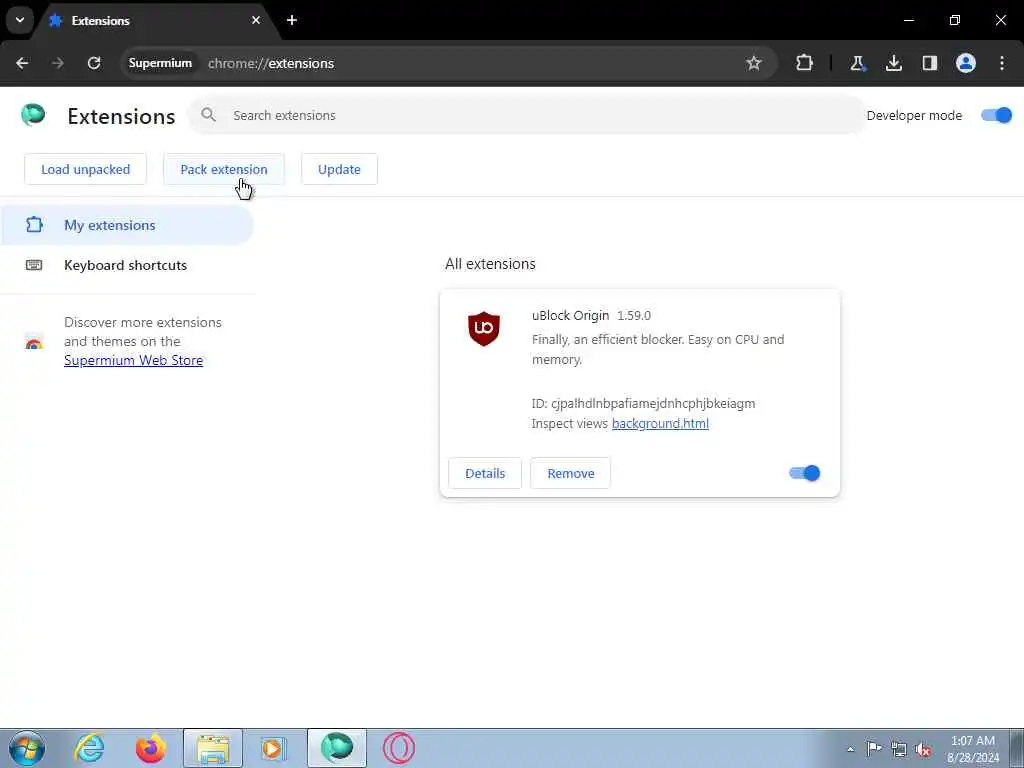Viewport: 1024px width, 768px height.
Task: Open Action Center flag icon
Action: (874, 748)
